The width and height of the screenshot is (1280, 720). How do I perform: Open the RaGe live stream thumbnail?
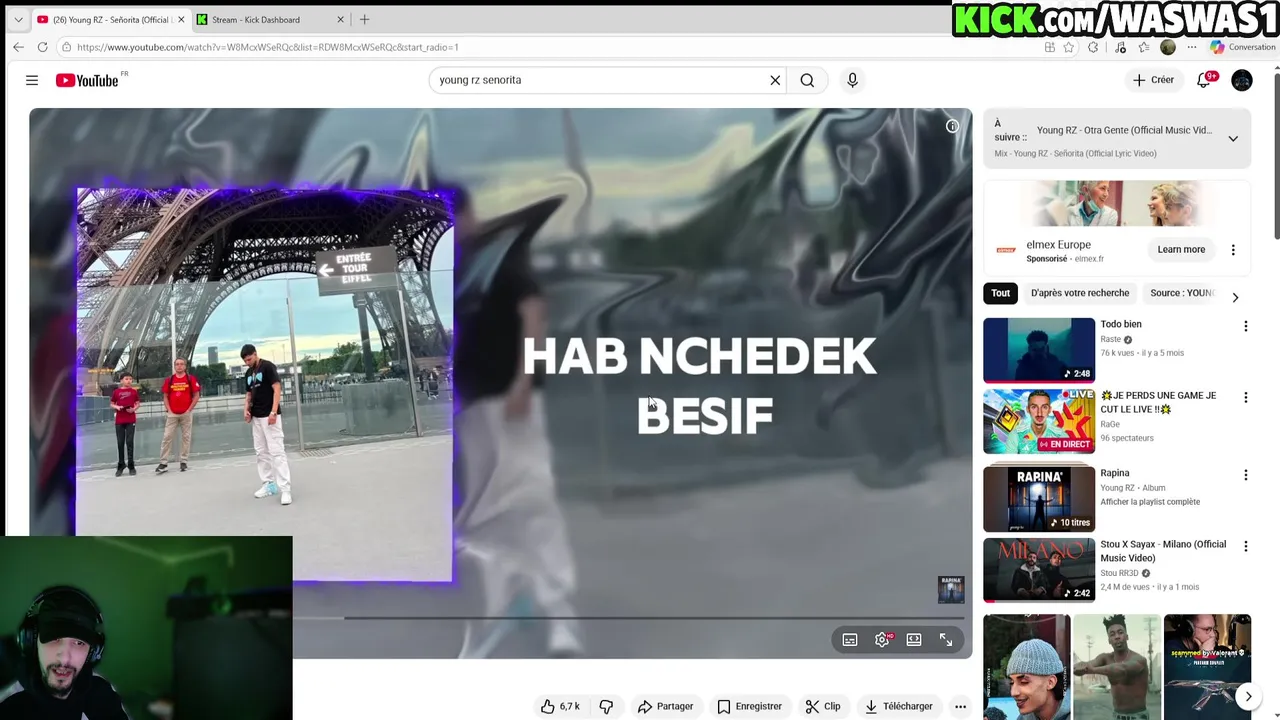coord(1039,421)
